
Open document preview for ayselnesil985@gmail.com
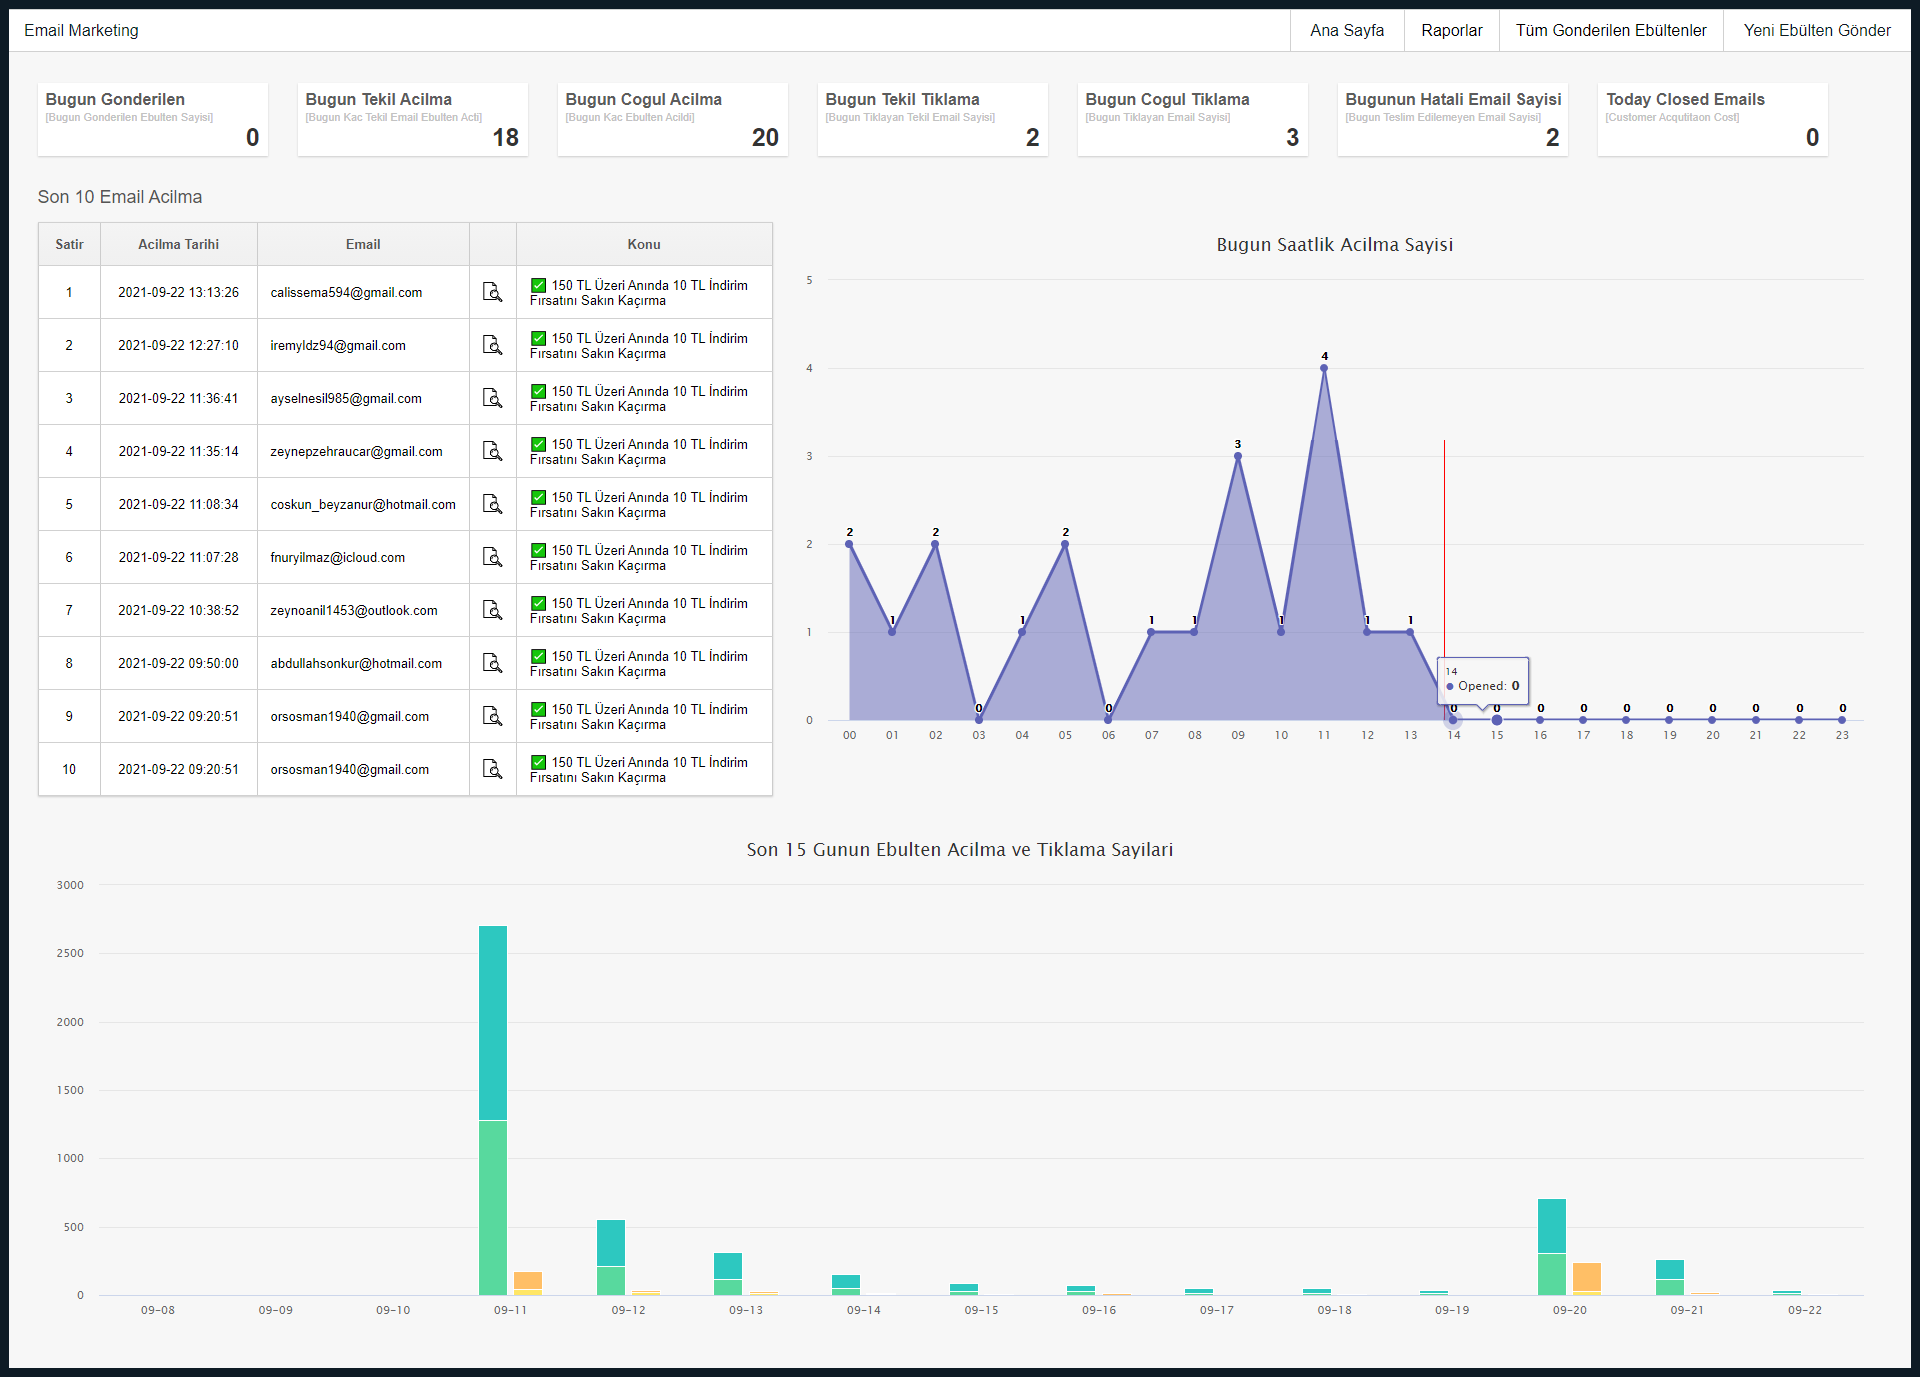coord(492,398)
